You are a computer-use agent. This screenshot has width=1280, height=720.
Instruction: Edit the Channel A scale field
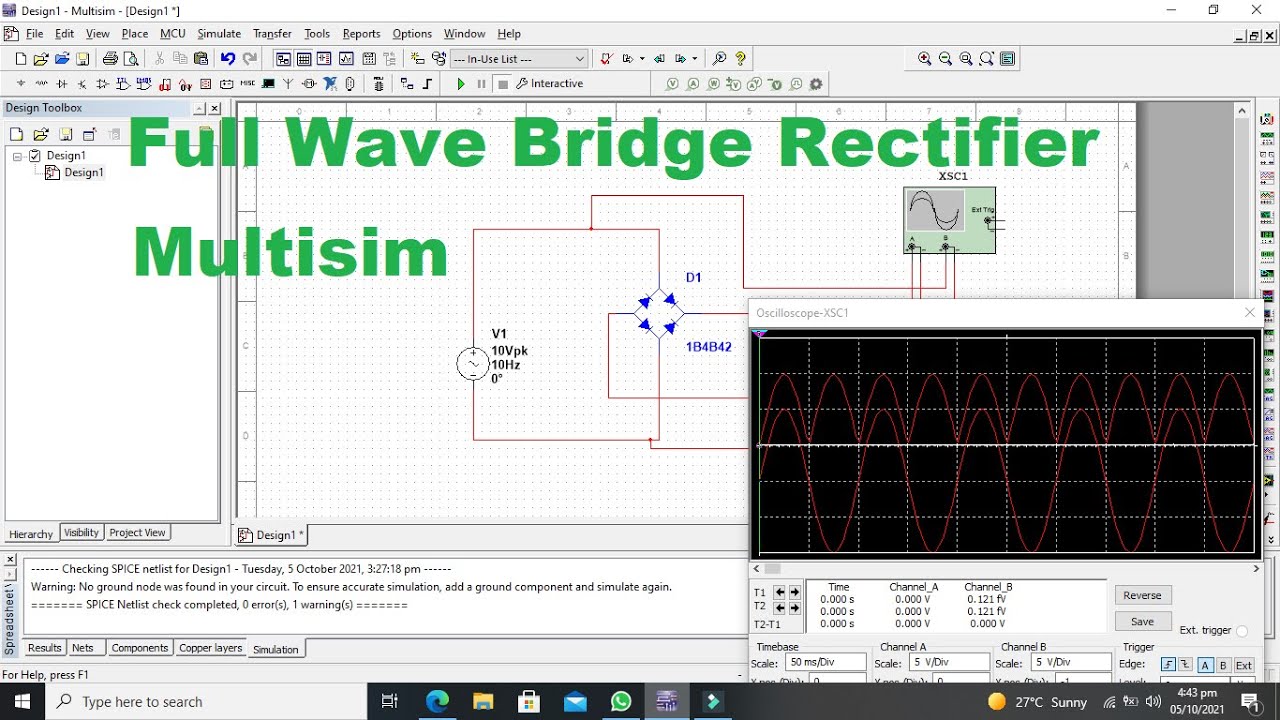pos(949,662)
